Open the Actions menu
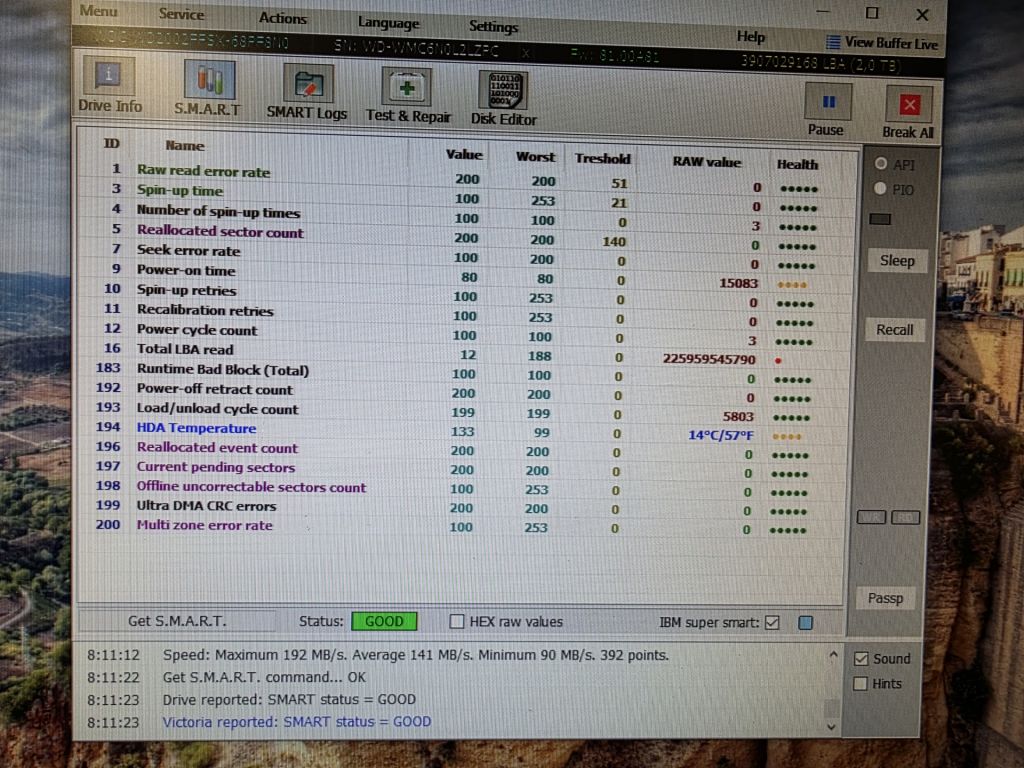1024x768 pixels. [x=283, y=18]
